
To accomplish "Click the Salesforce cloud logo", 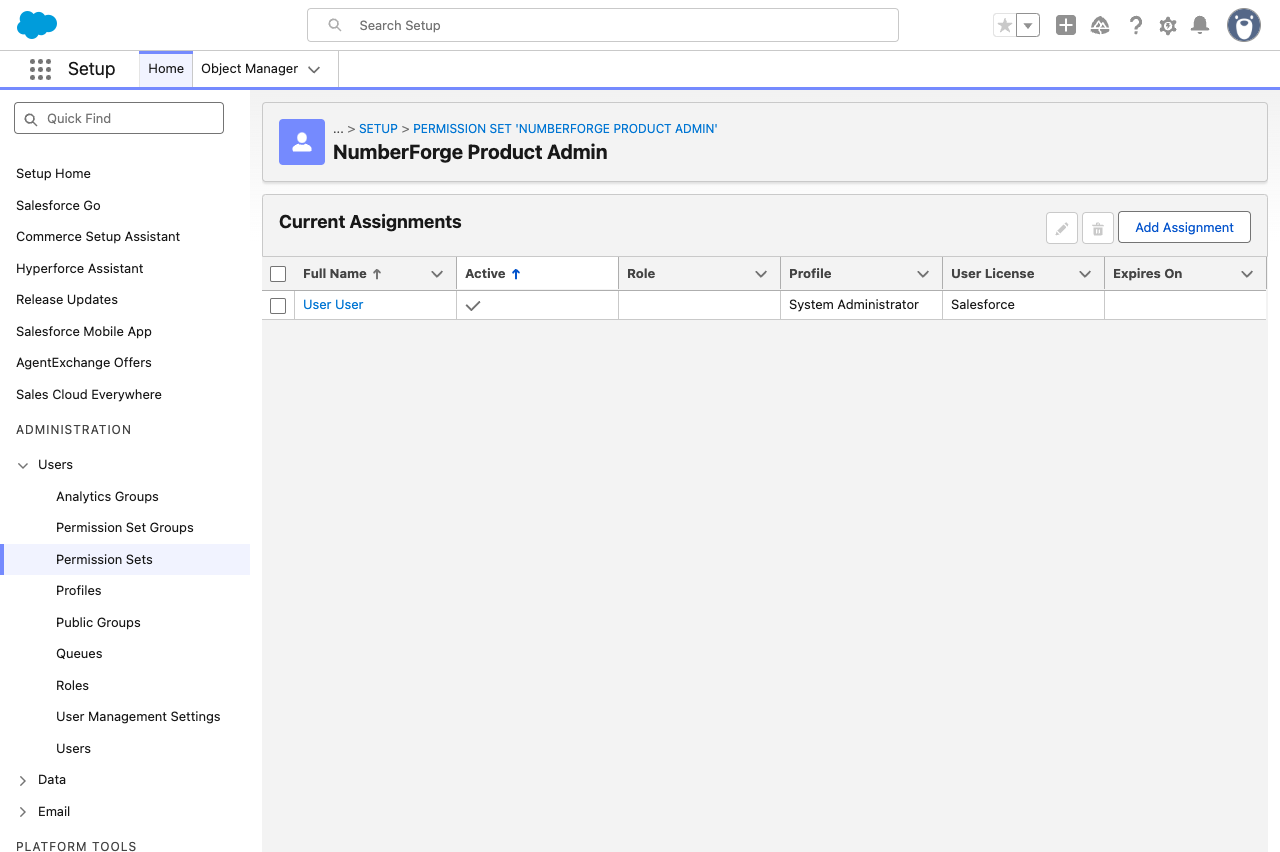I will (37, 25).
